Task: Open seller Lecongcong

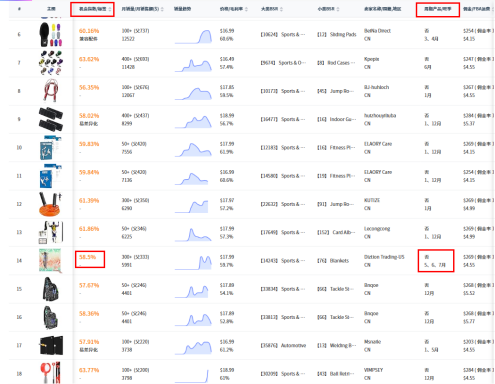Action: 377,229
